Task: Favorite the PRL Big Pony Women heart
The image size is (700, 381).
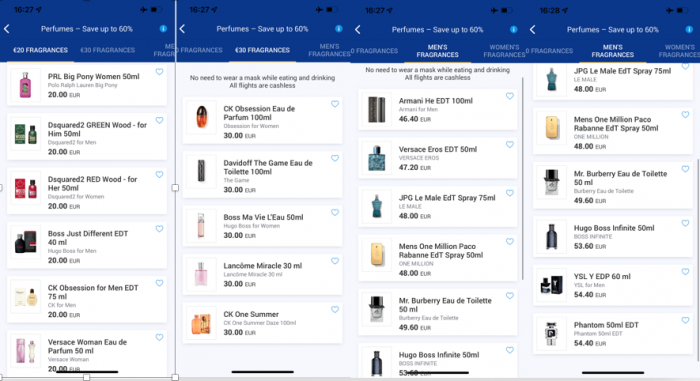Action: tap(159, 71)
